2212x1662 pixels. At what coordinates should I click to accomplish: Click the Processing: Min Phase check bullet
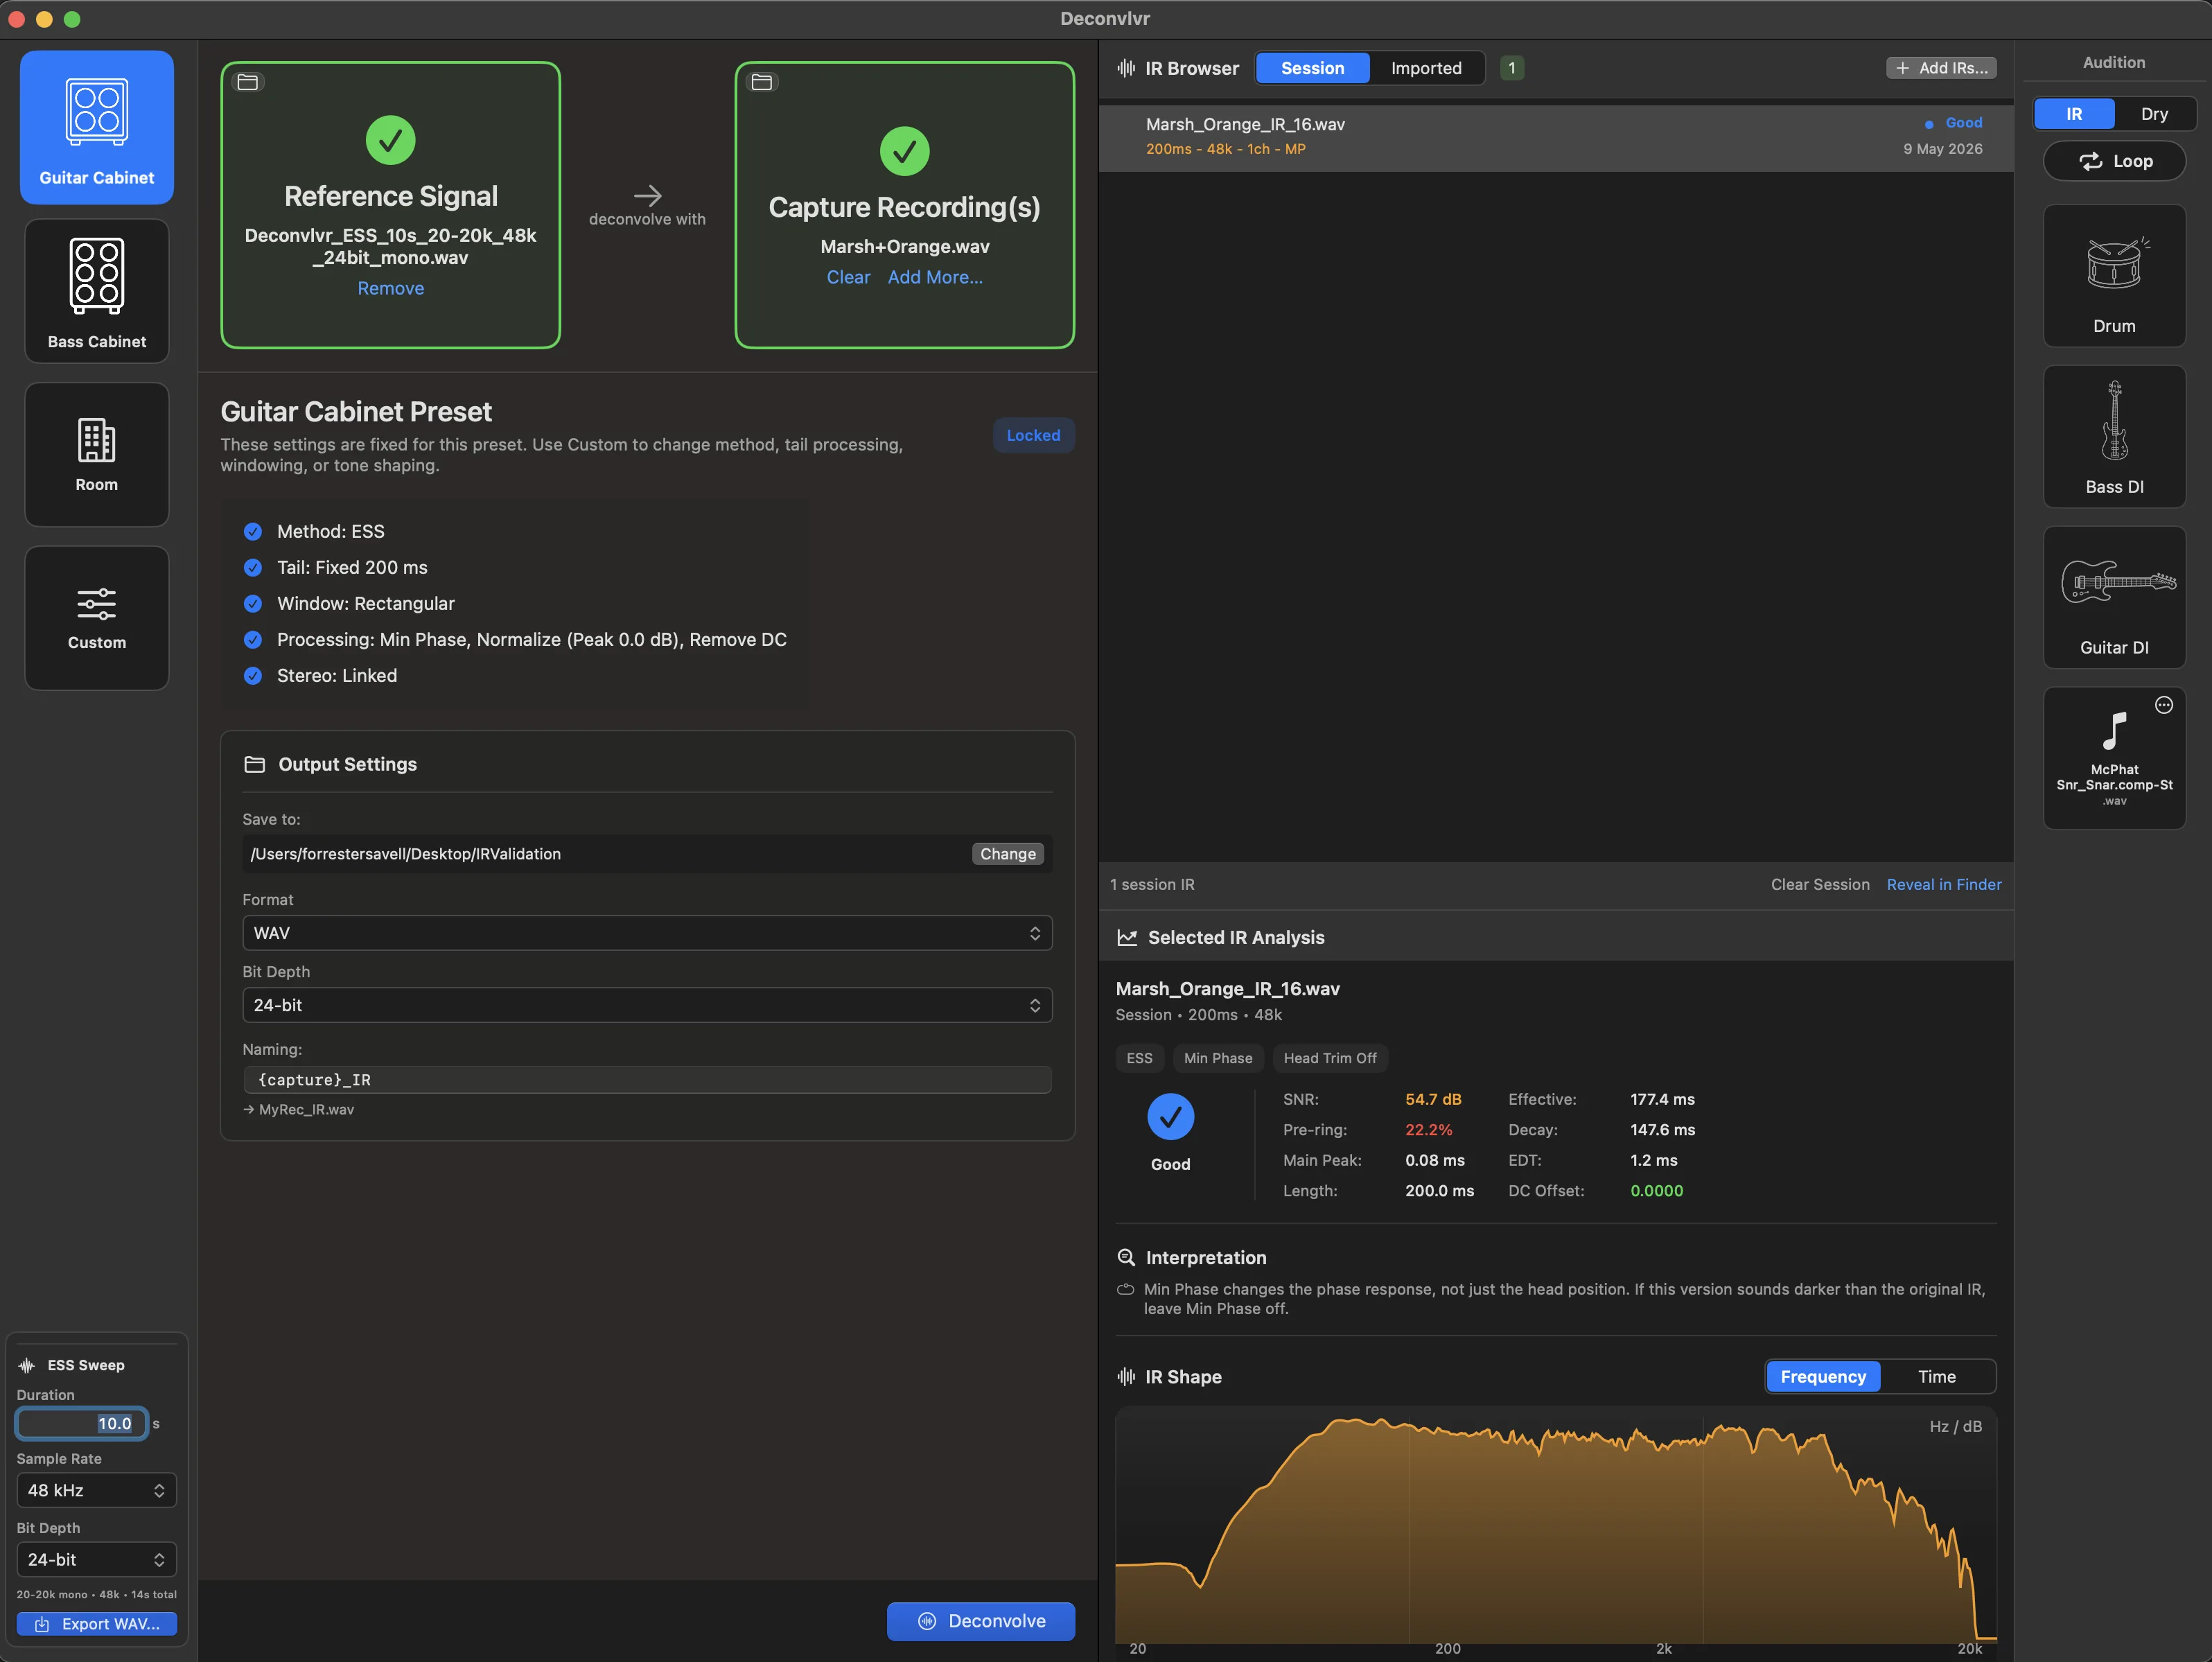pyautogui.click(x=253, y=639)
